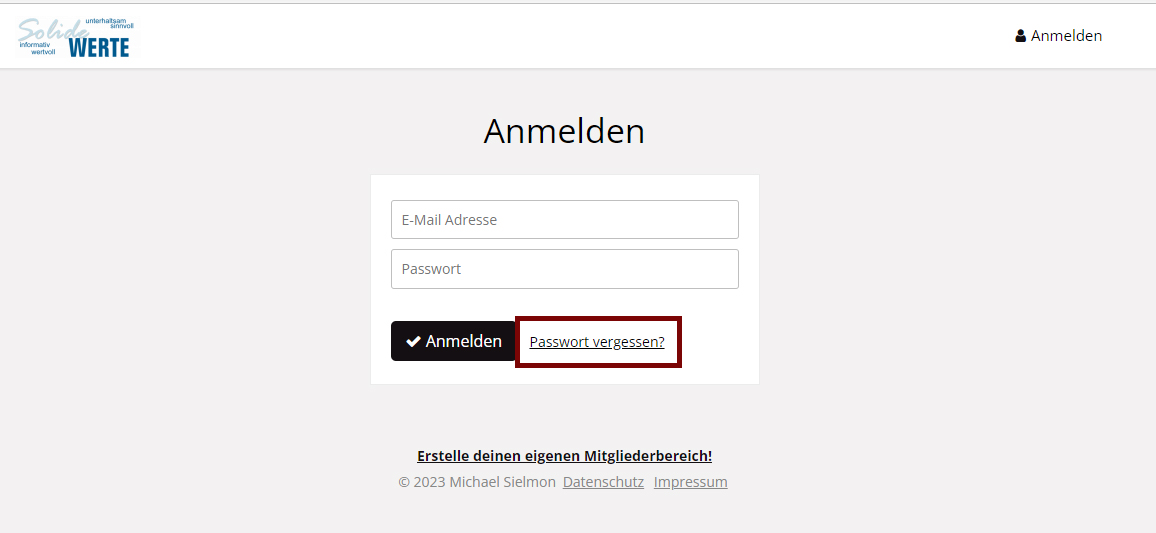
Task: Click the 'unterhaltsam sinnvoll' tagline in the logo
Action: click(x=110, y=22)
